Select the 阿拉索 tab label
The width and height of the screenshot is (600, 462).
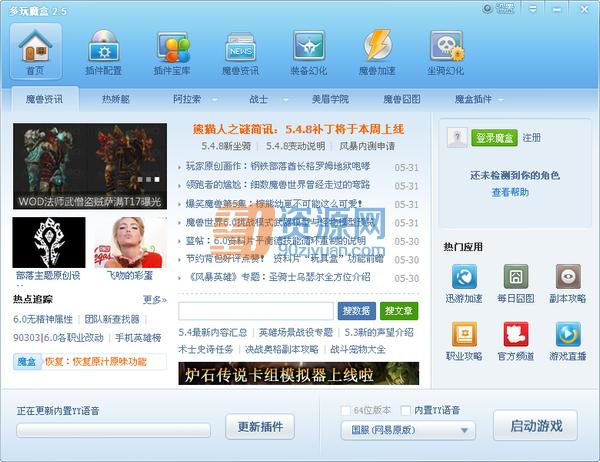[187, 100]
